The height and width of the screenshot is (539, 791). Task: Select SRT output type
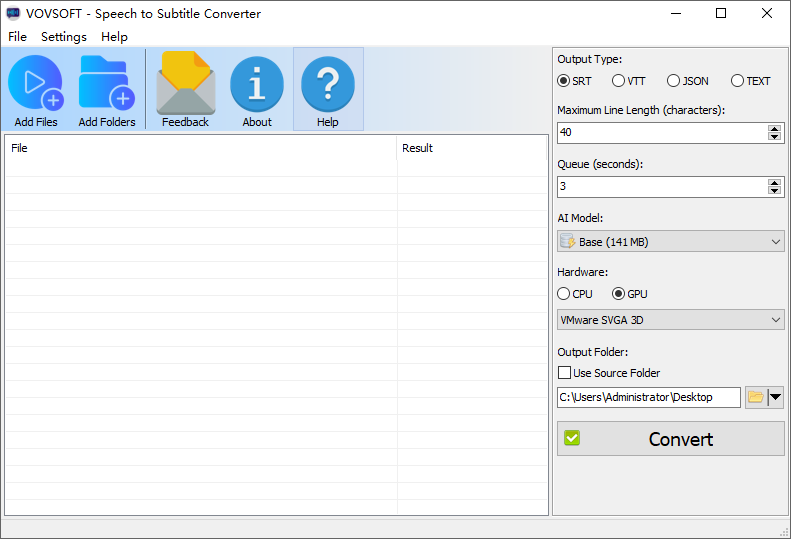point(574,81)
